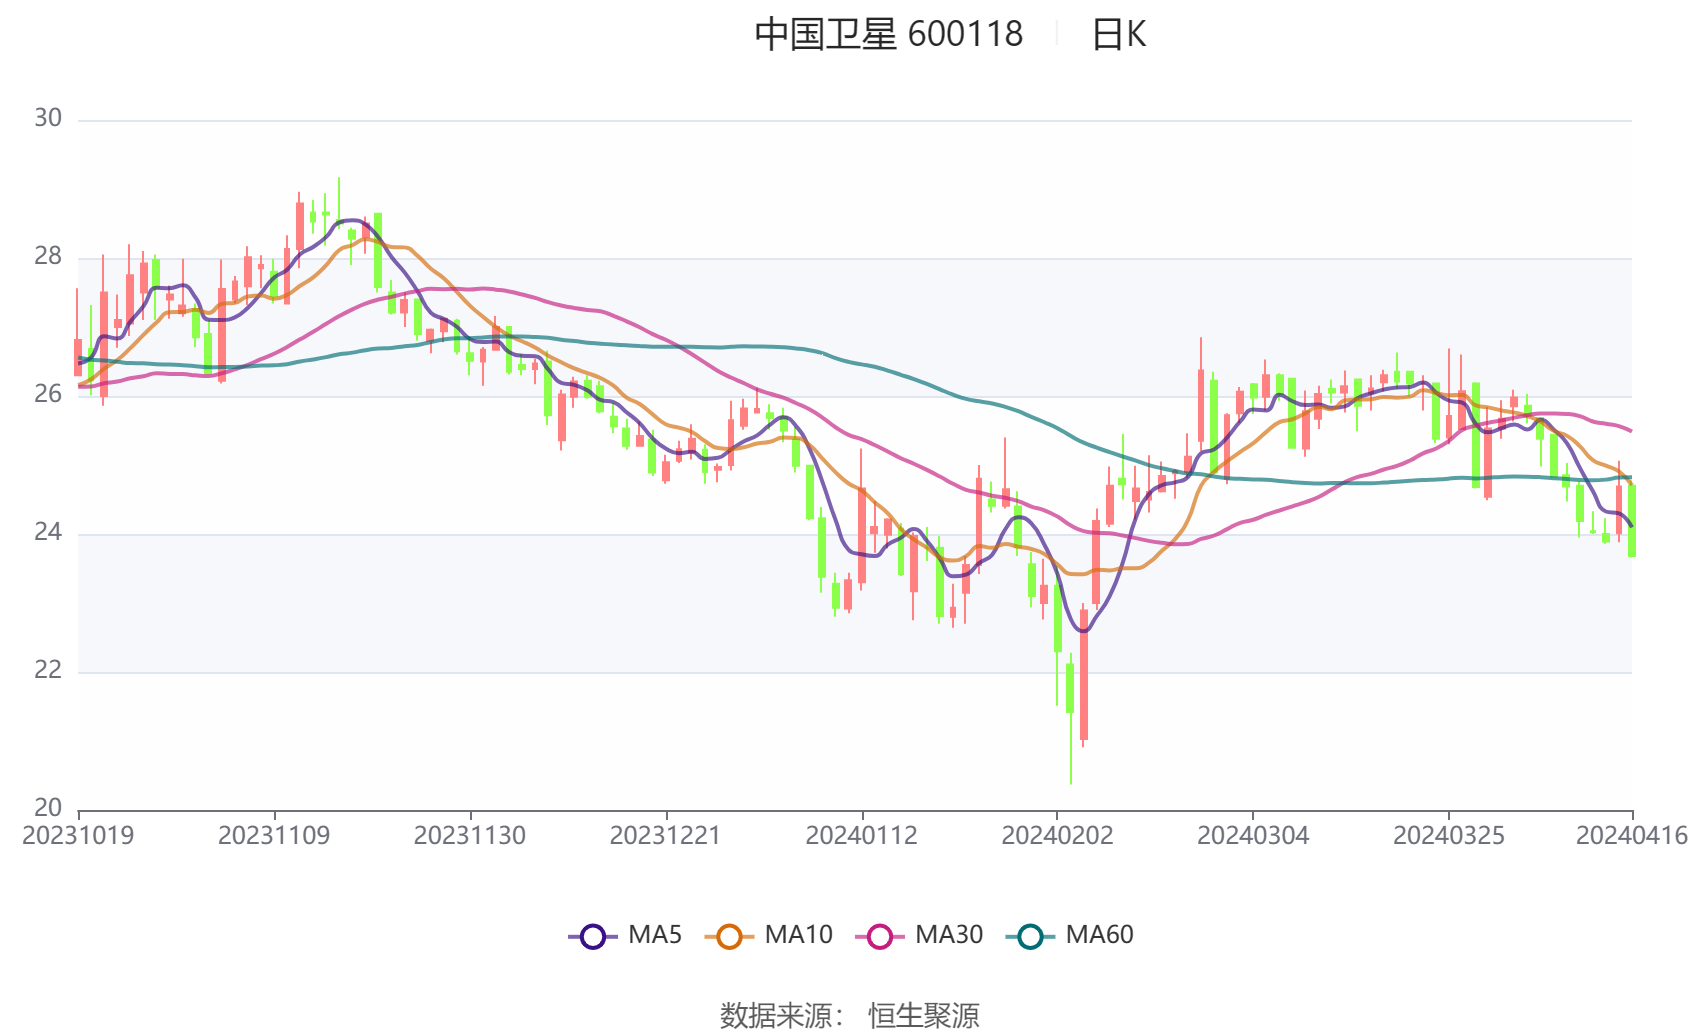Click the 22 price axis label

(48, 670)
